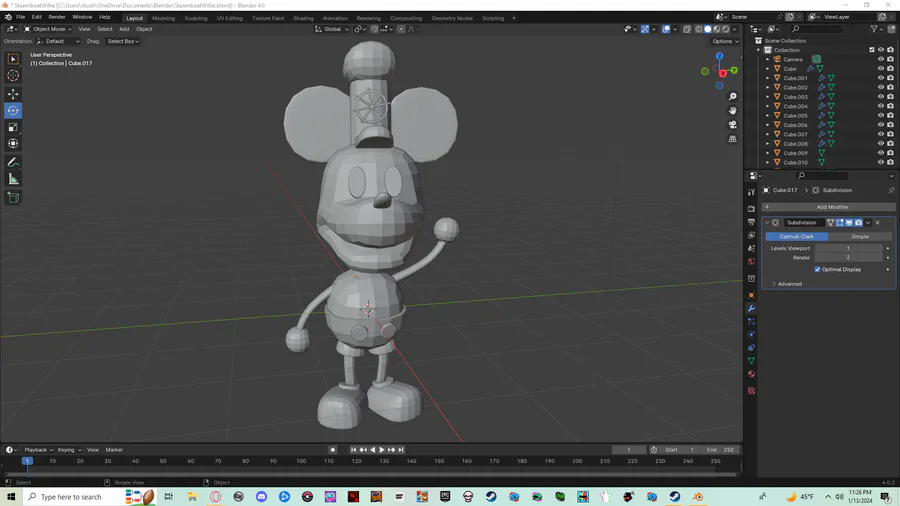Remove the Subdivision modifier
Screen dimensions: 900x506
878,223
